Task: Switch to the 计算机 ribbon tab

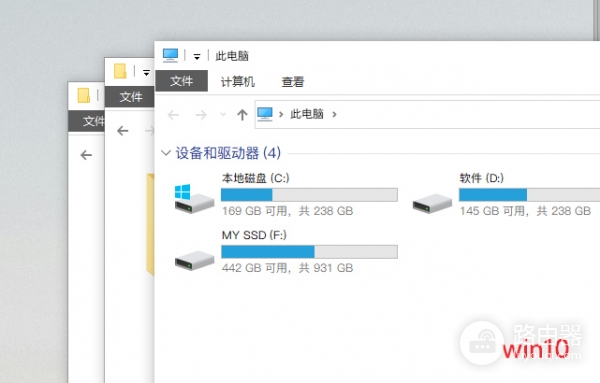Action: click(238, 81)
